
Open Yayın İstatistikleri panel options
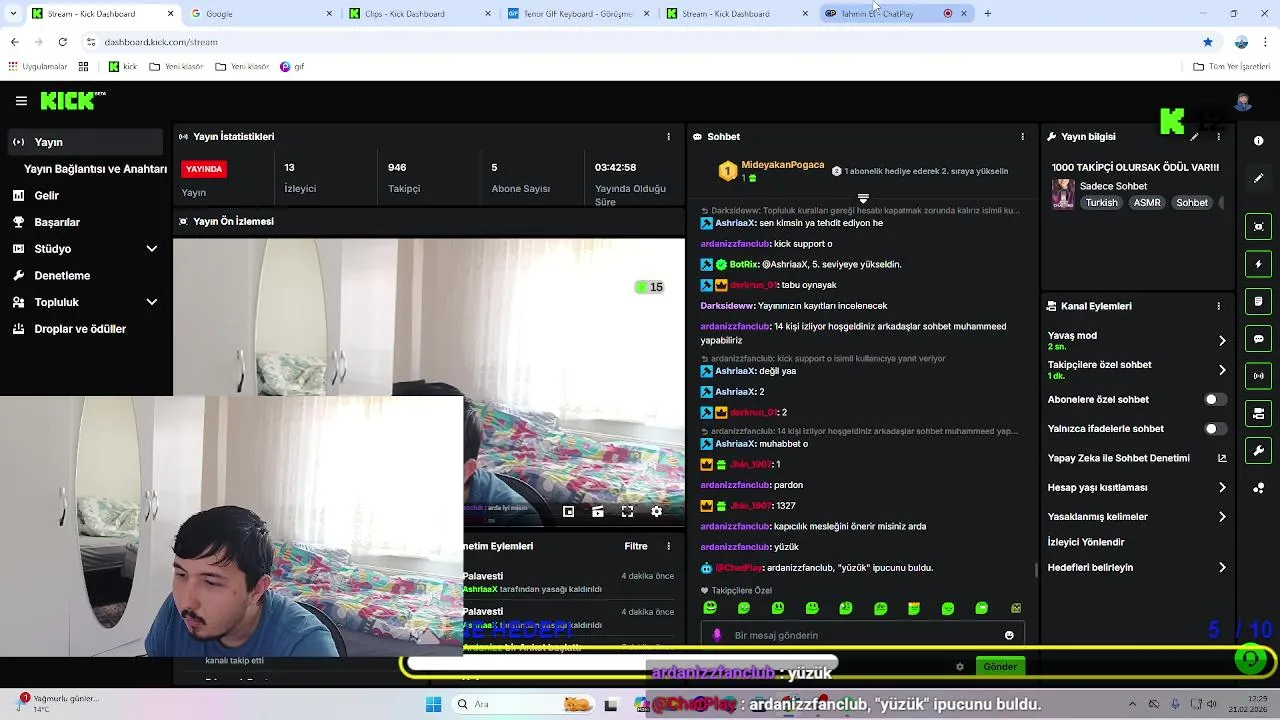click(669, 136)
